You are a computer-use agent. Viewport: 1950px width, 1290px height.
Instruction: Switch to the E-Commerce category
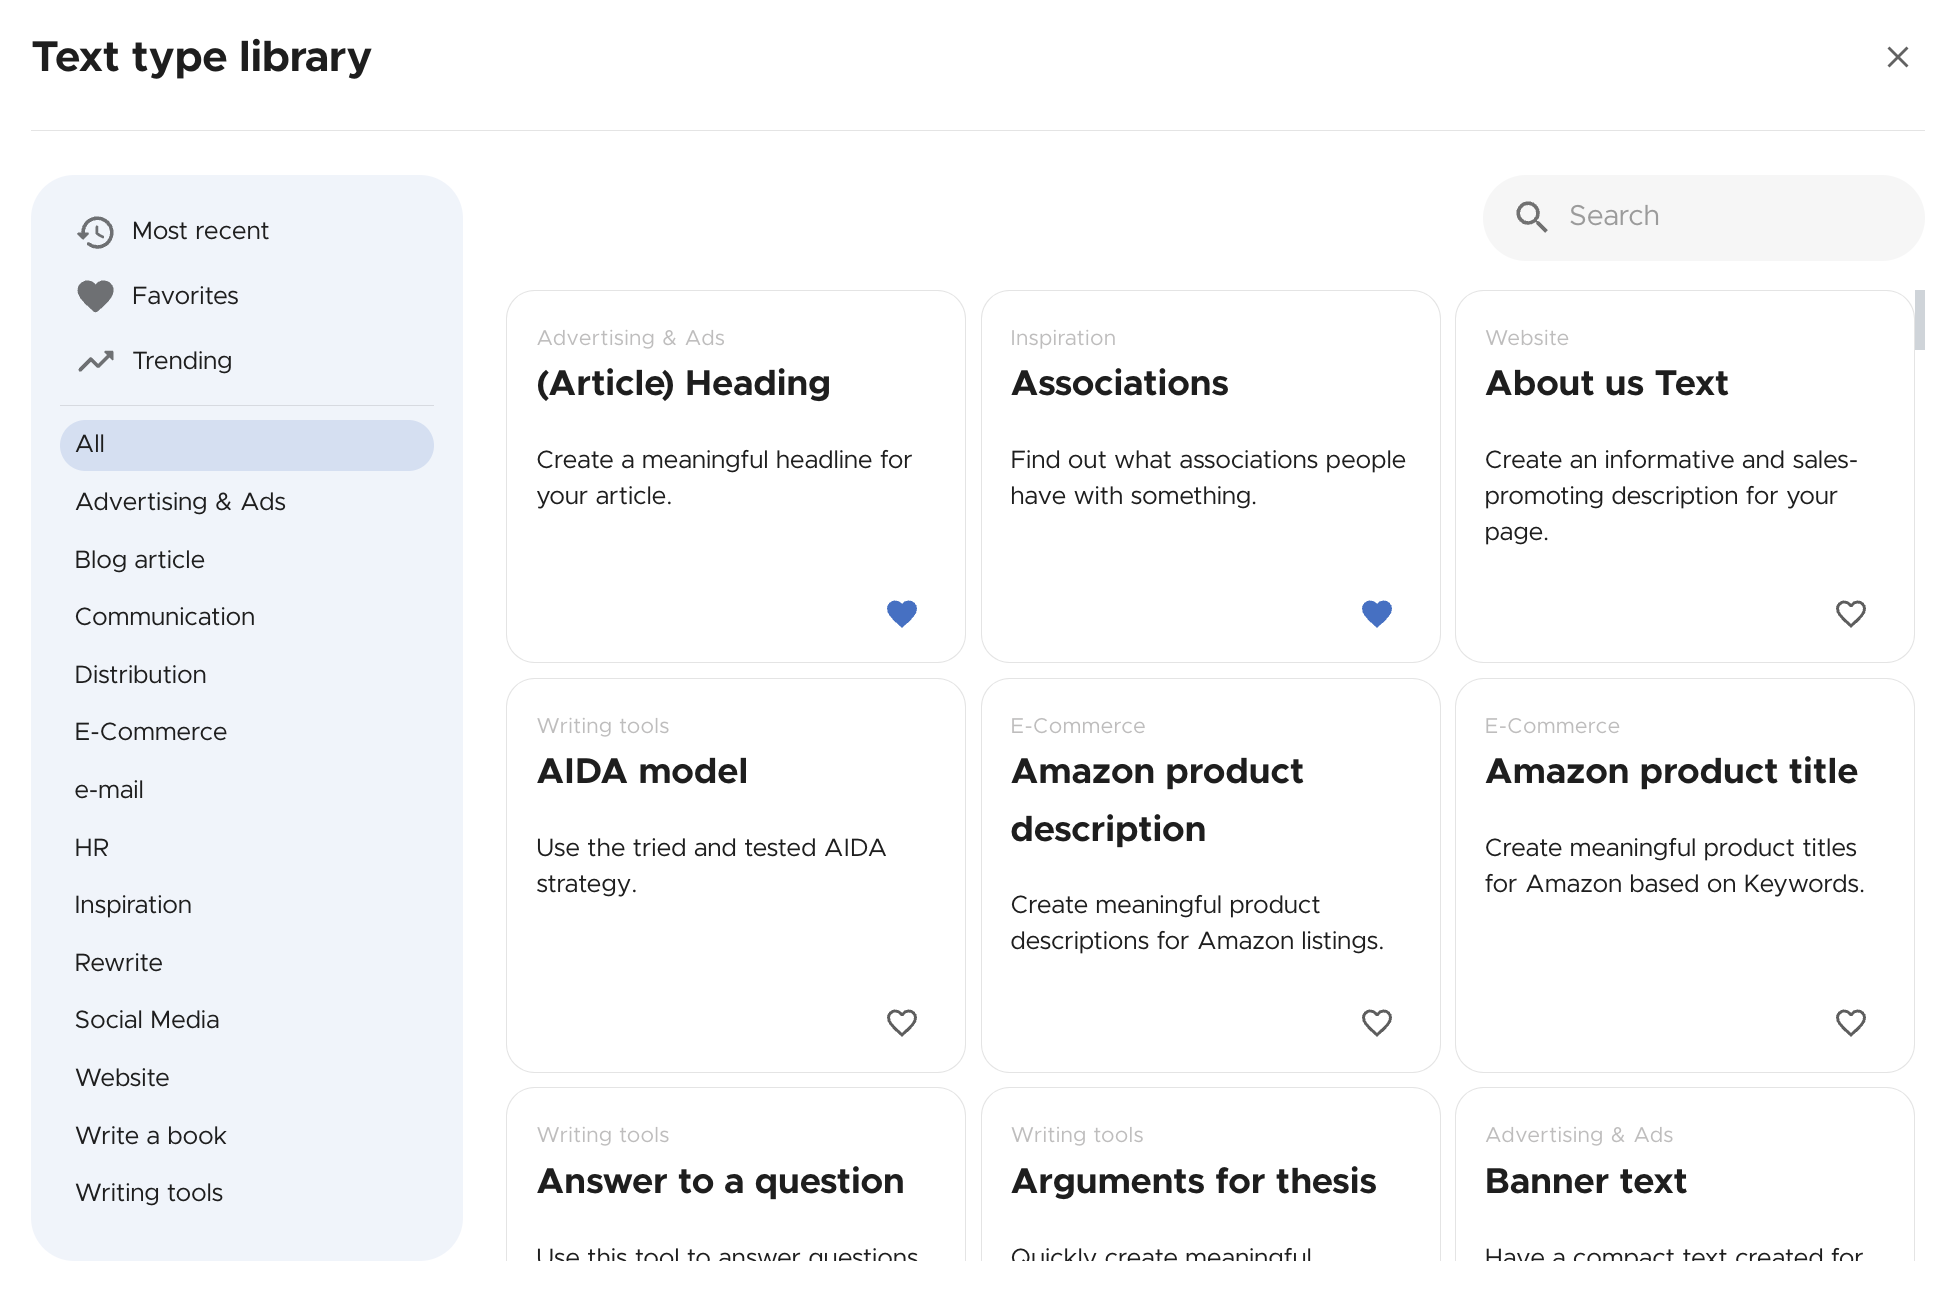(x=150, y=731)
